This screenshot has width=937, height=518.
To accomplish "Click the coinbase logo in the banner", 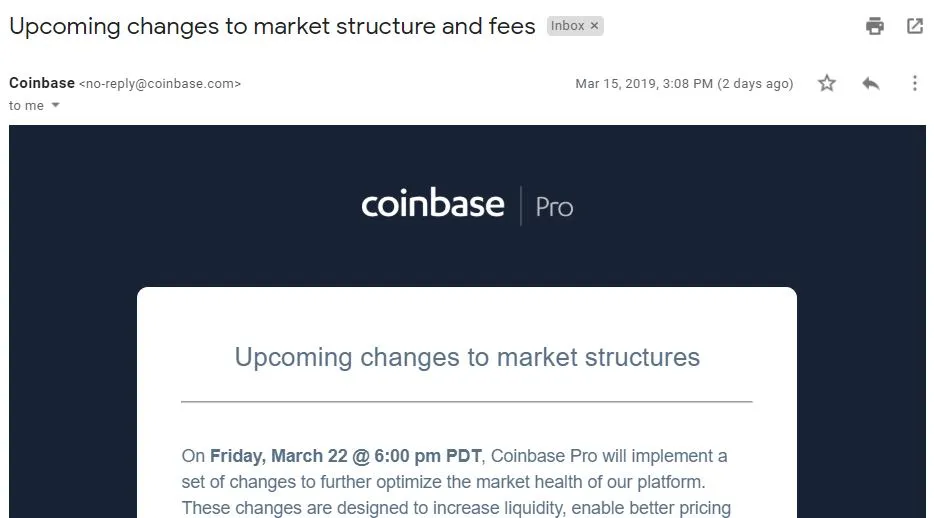I will point(433,204).
